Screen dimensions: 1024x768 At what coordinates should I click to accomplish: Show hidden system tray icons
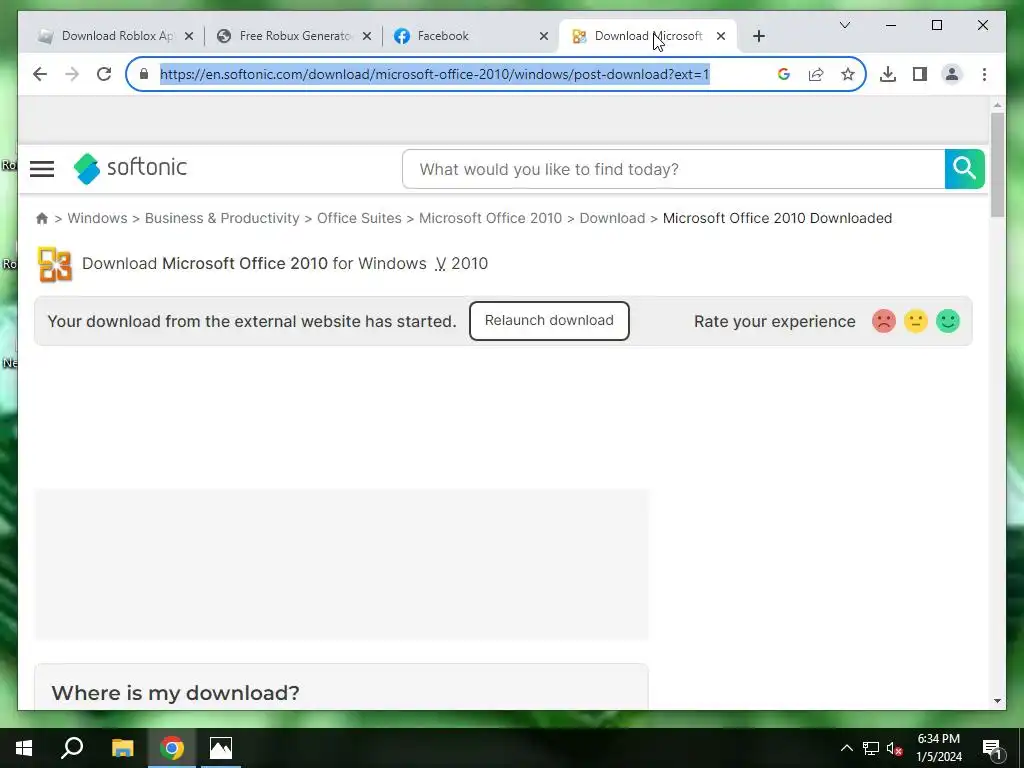click(x=846, y=748)
